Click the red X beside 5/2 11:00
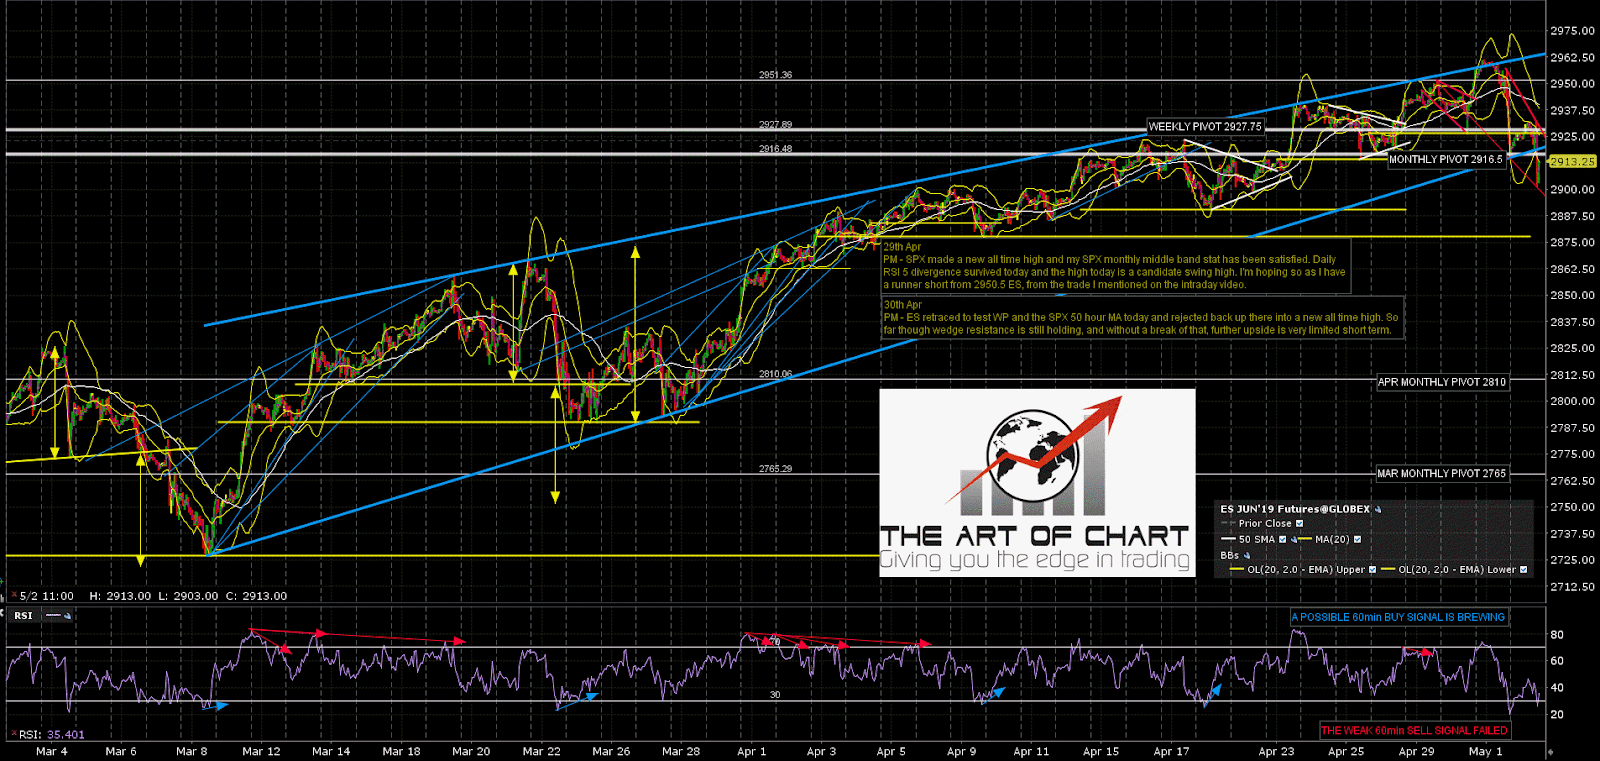The width and height of the screenshot is (1600, 761). point(14,594)
